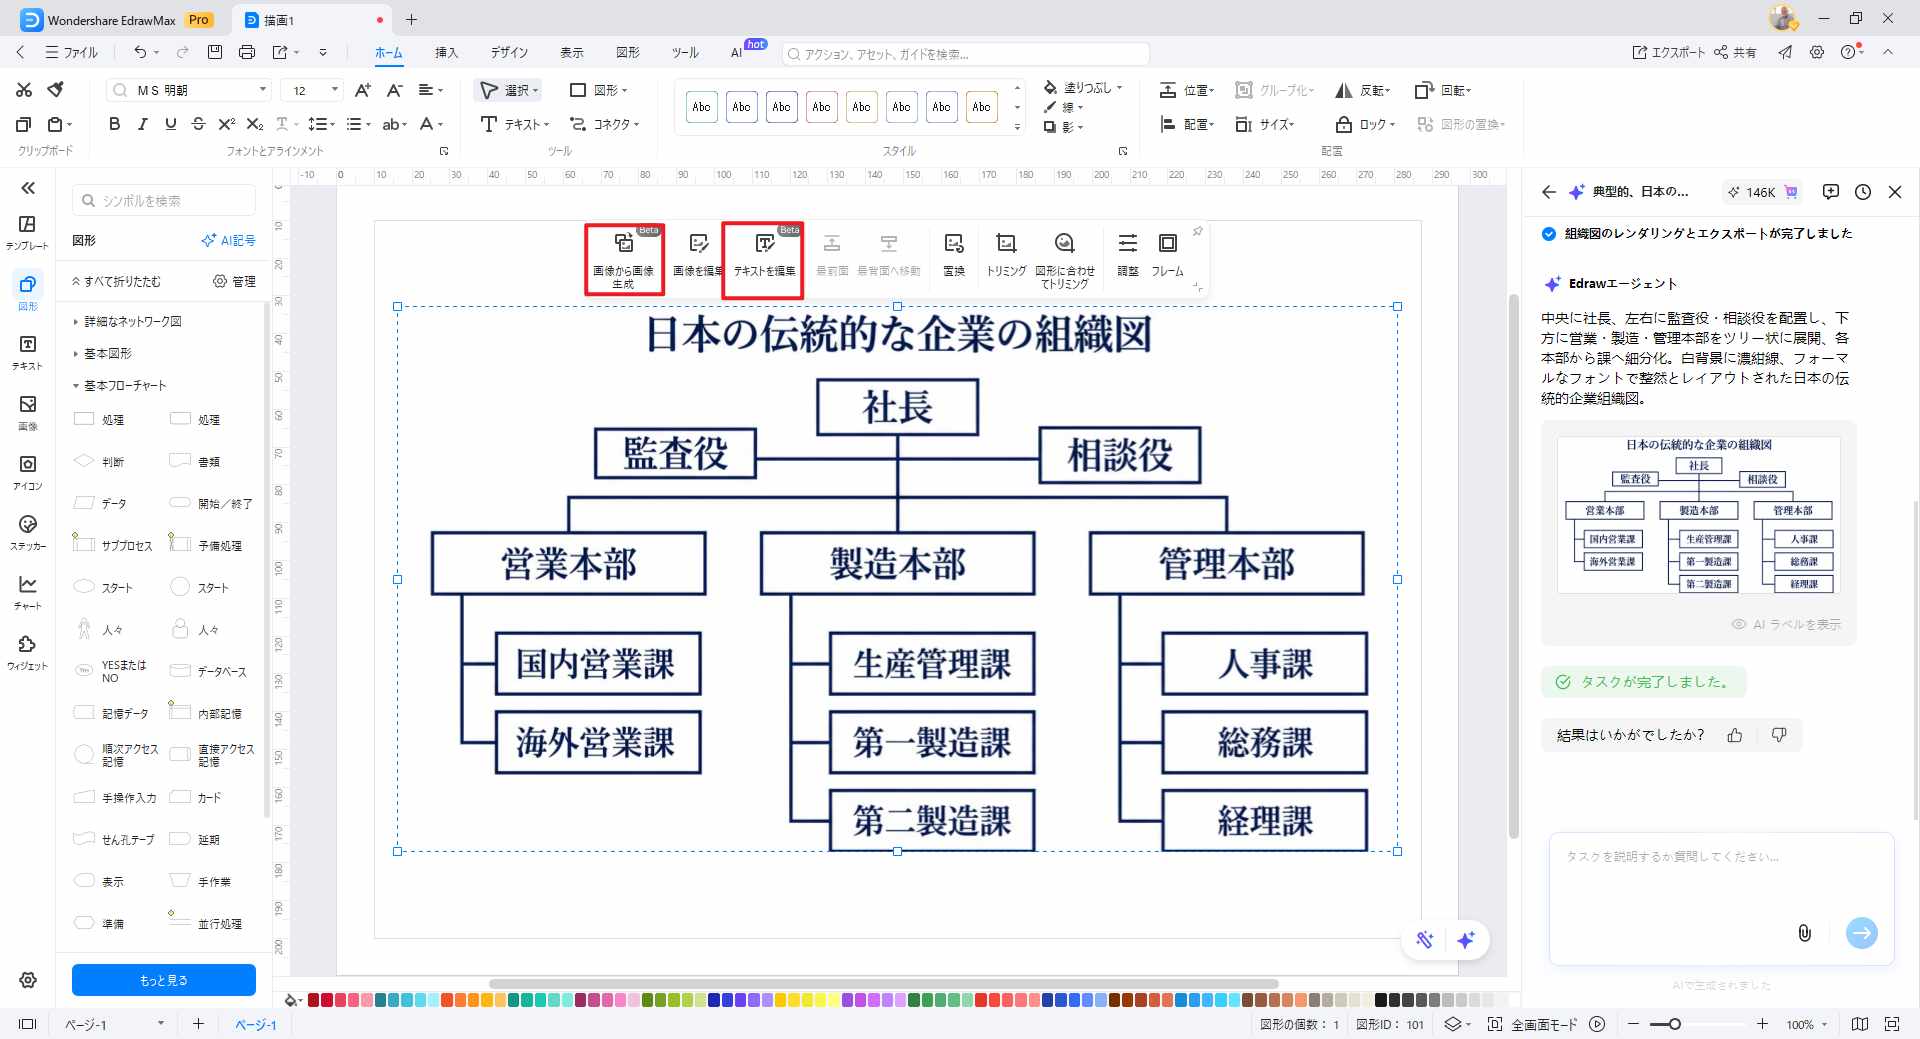Toggle italic formatting
The width and height of the screenshot is (1920, 1039).
142,124
